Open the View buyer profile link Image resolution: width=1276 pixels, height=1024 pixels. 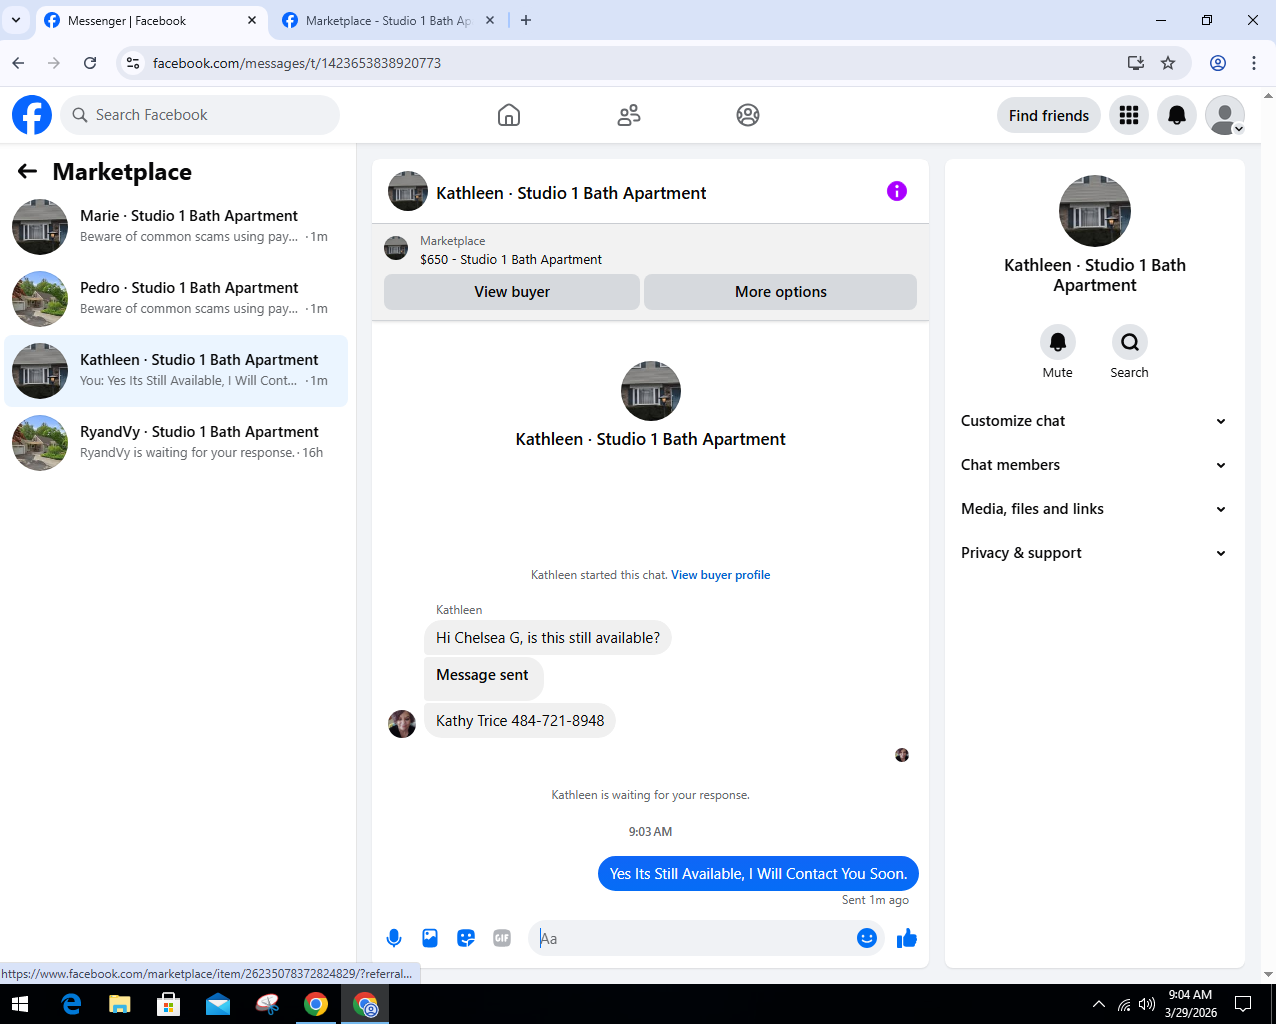point(720,575)
